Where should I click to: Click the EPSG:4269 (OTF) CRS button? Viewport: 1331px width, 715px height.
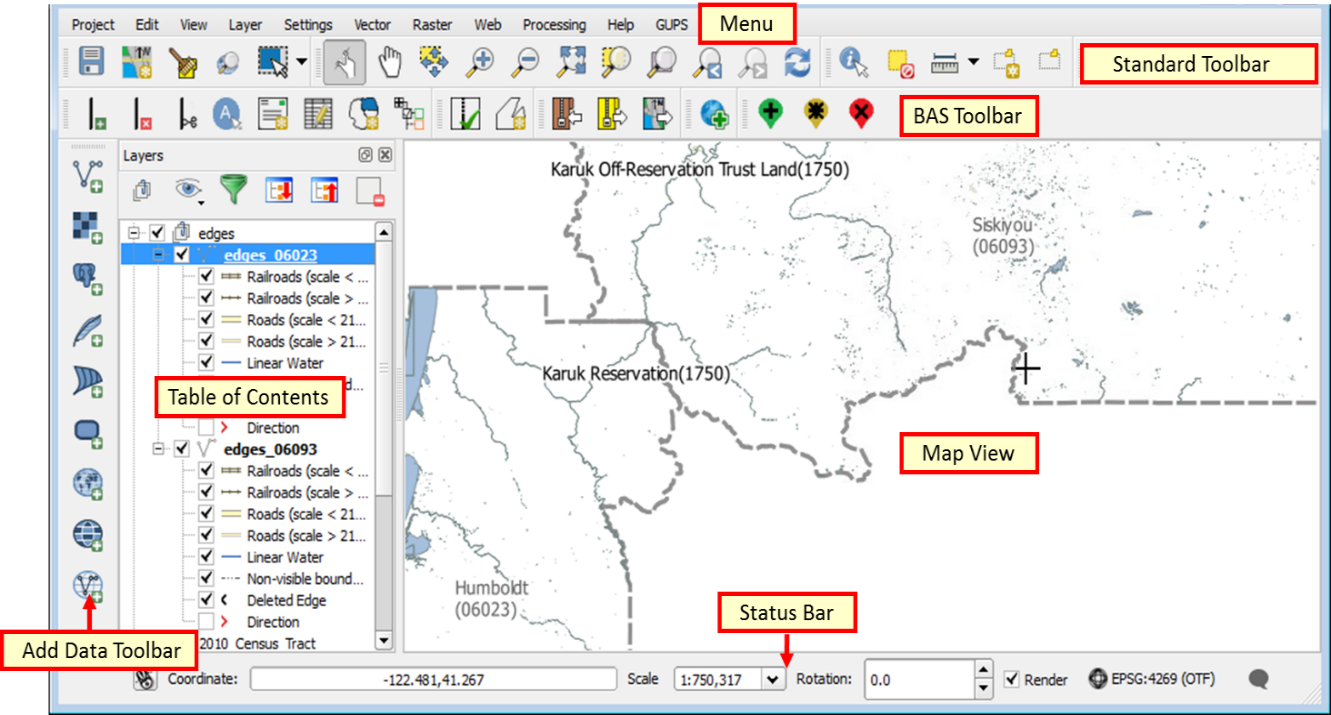pyautogui.click(x=1151, y=679)
